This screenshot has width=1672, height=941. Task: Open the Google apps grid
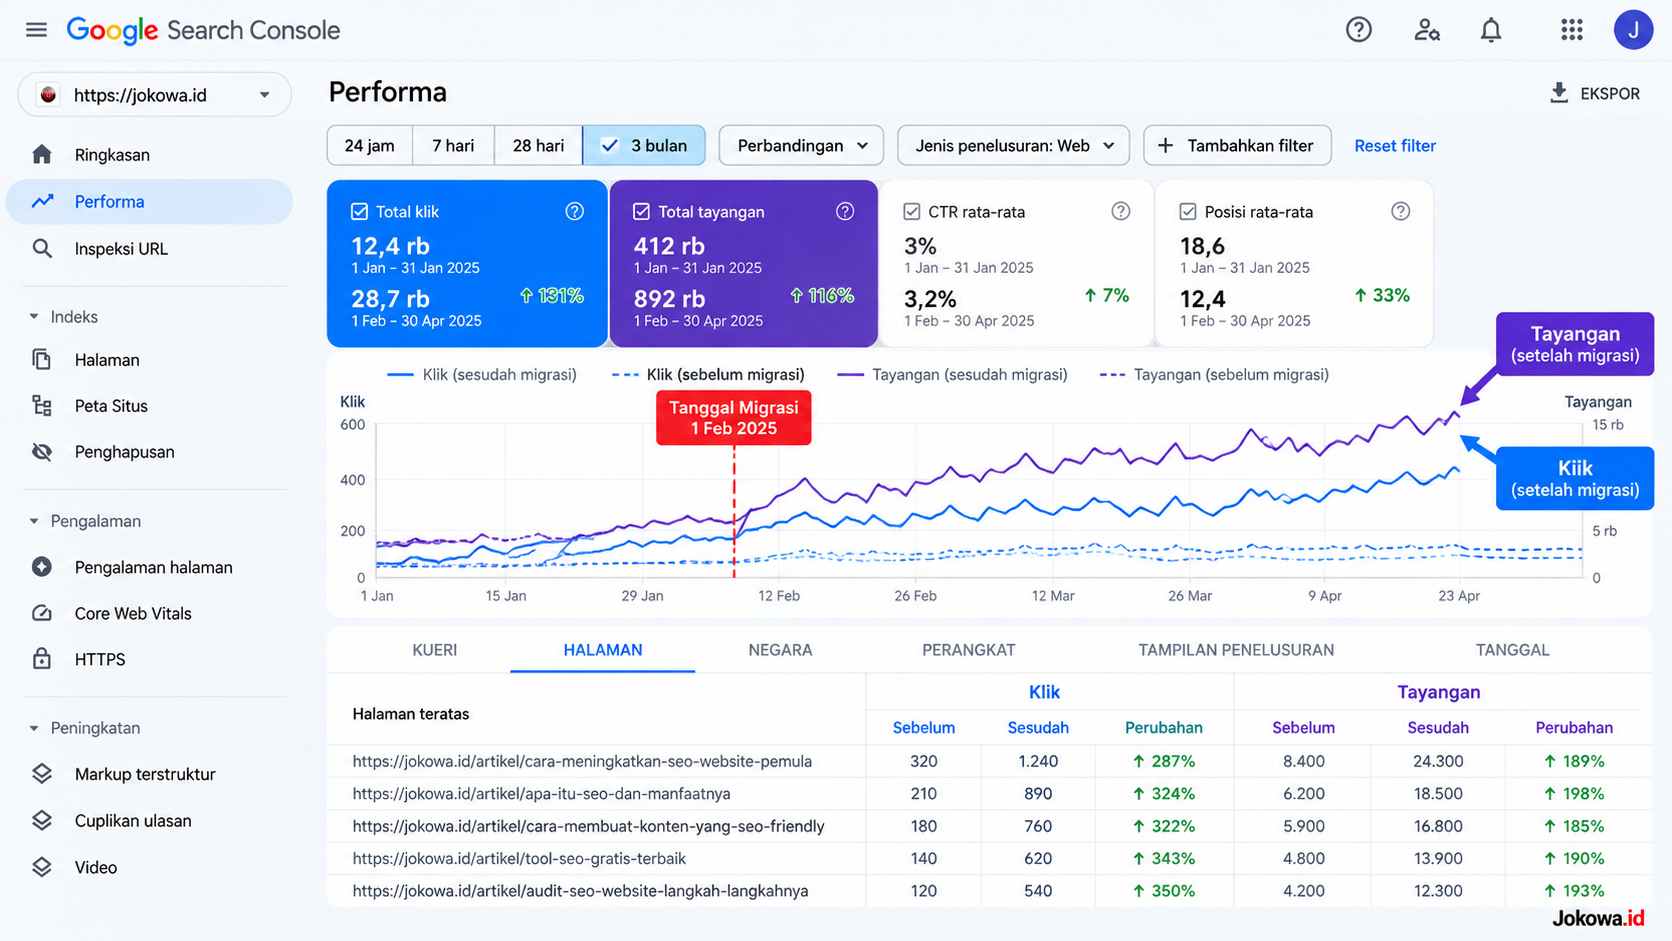[1572, 30]
